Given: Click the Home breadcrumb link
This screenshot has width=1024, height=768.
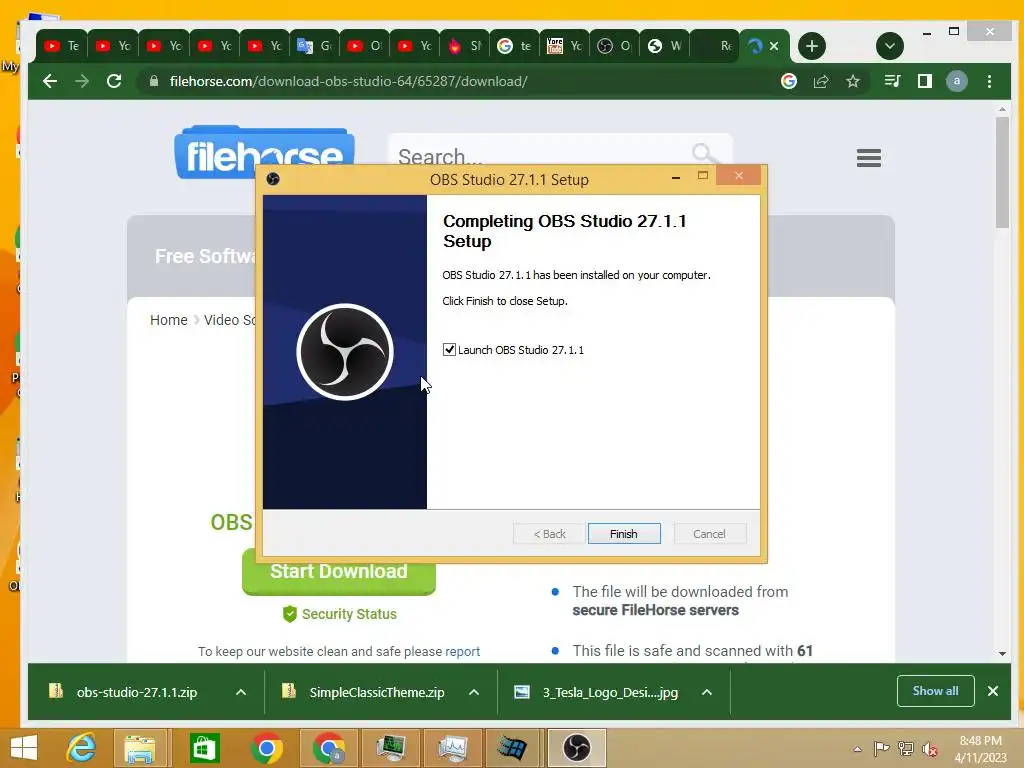Looking at the screenshot, I should coord(168,320).
